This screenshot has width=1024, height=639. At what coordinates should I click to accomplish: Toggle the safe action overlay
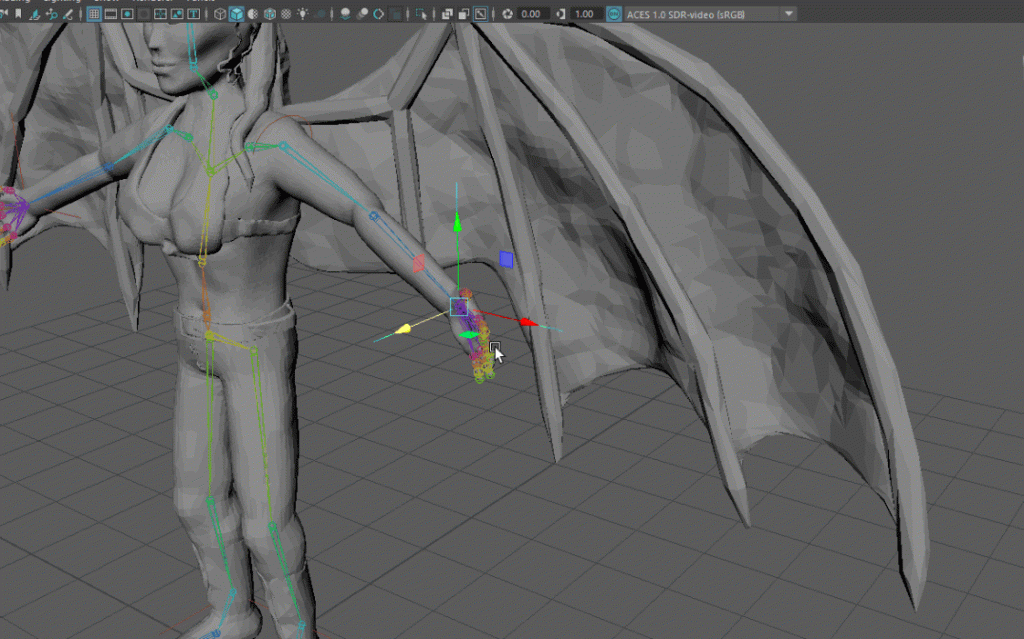coord(177,14)
